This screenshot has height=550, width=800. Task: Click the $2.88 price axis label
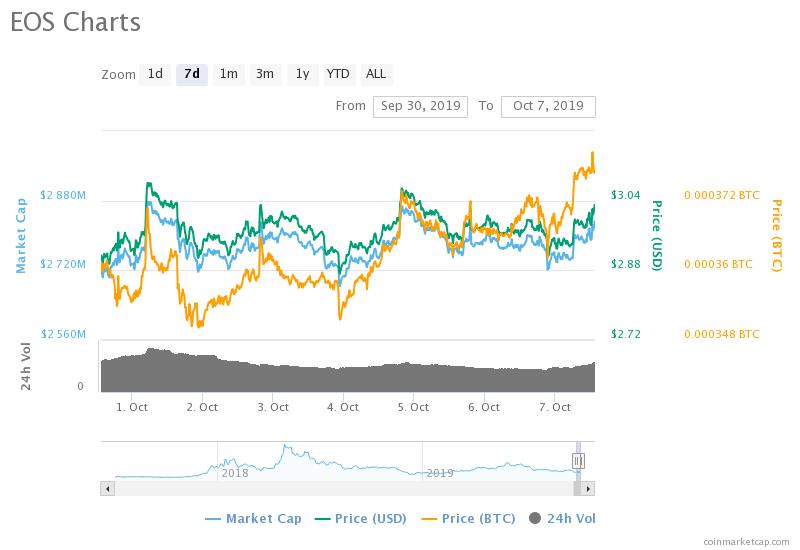pos(626,264)
